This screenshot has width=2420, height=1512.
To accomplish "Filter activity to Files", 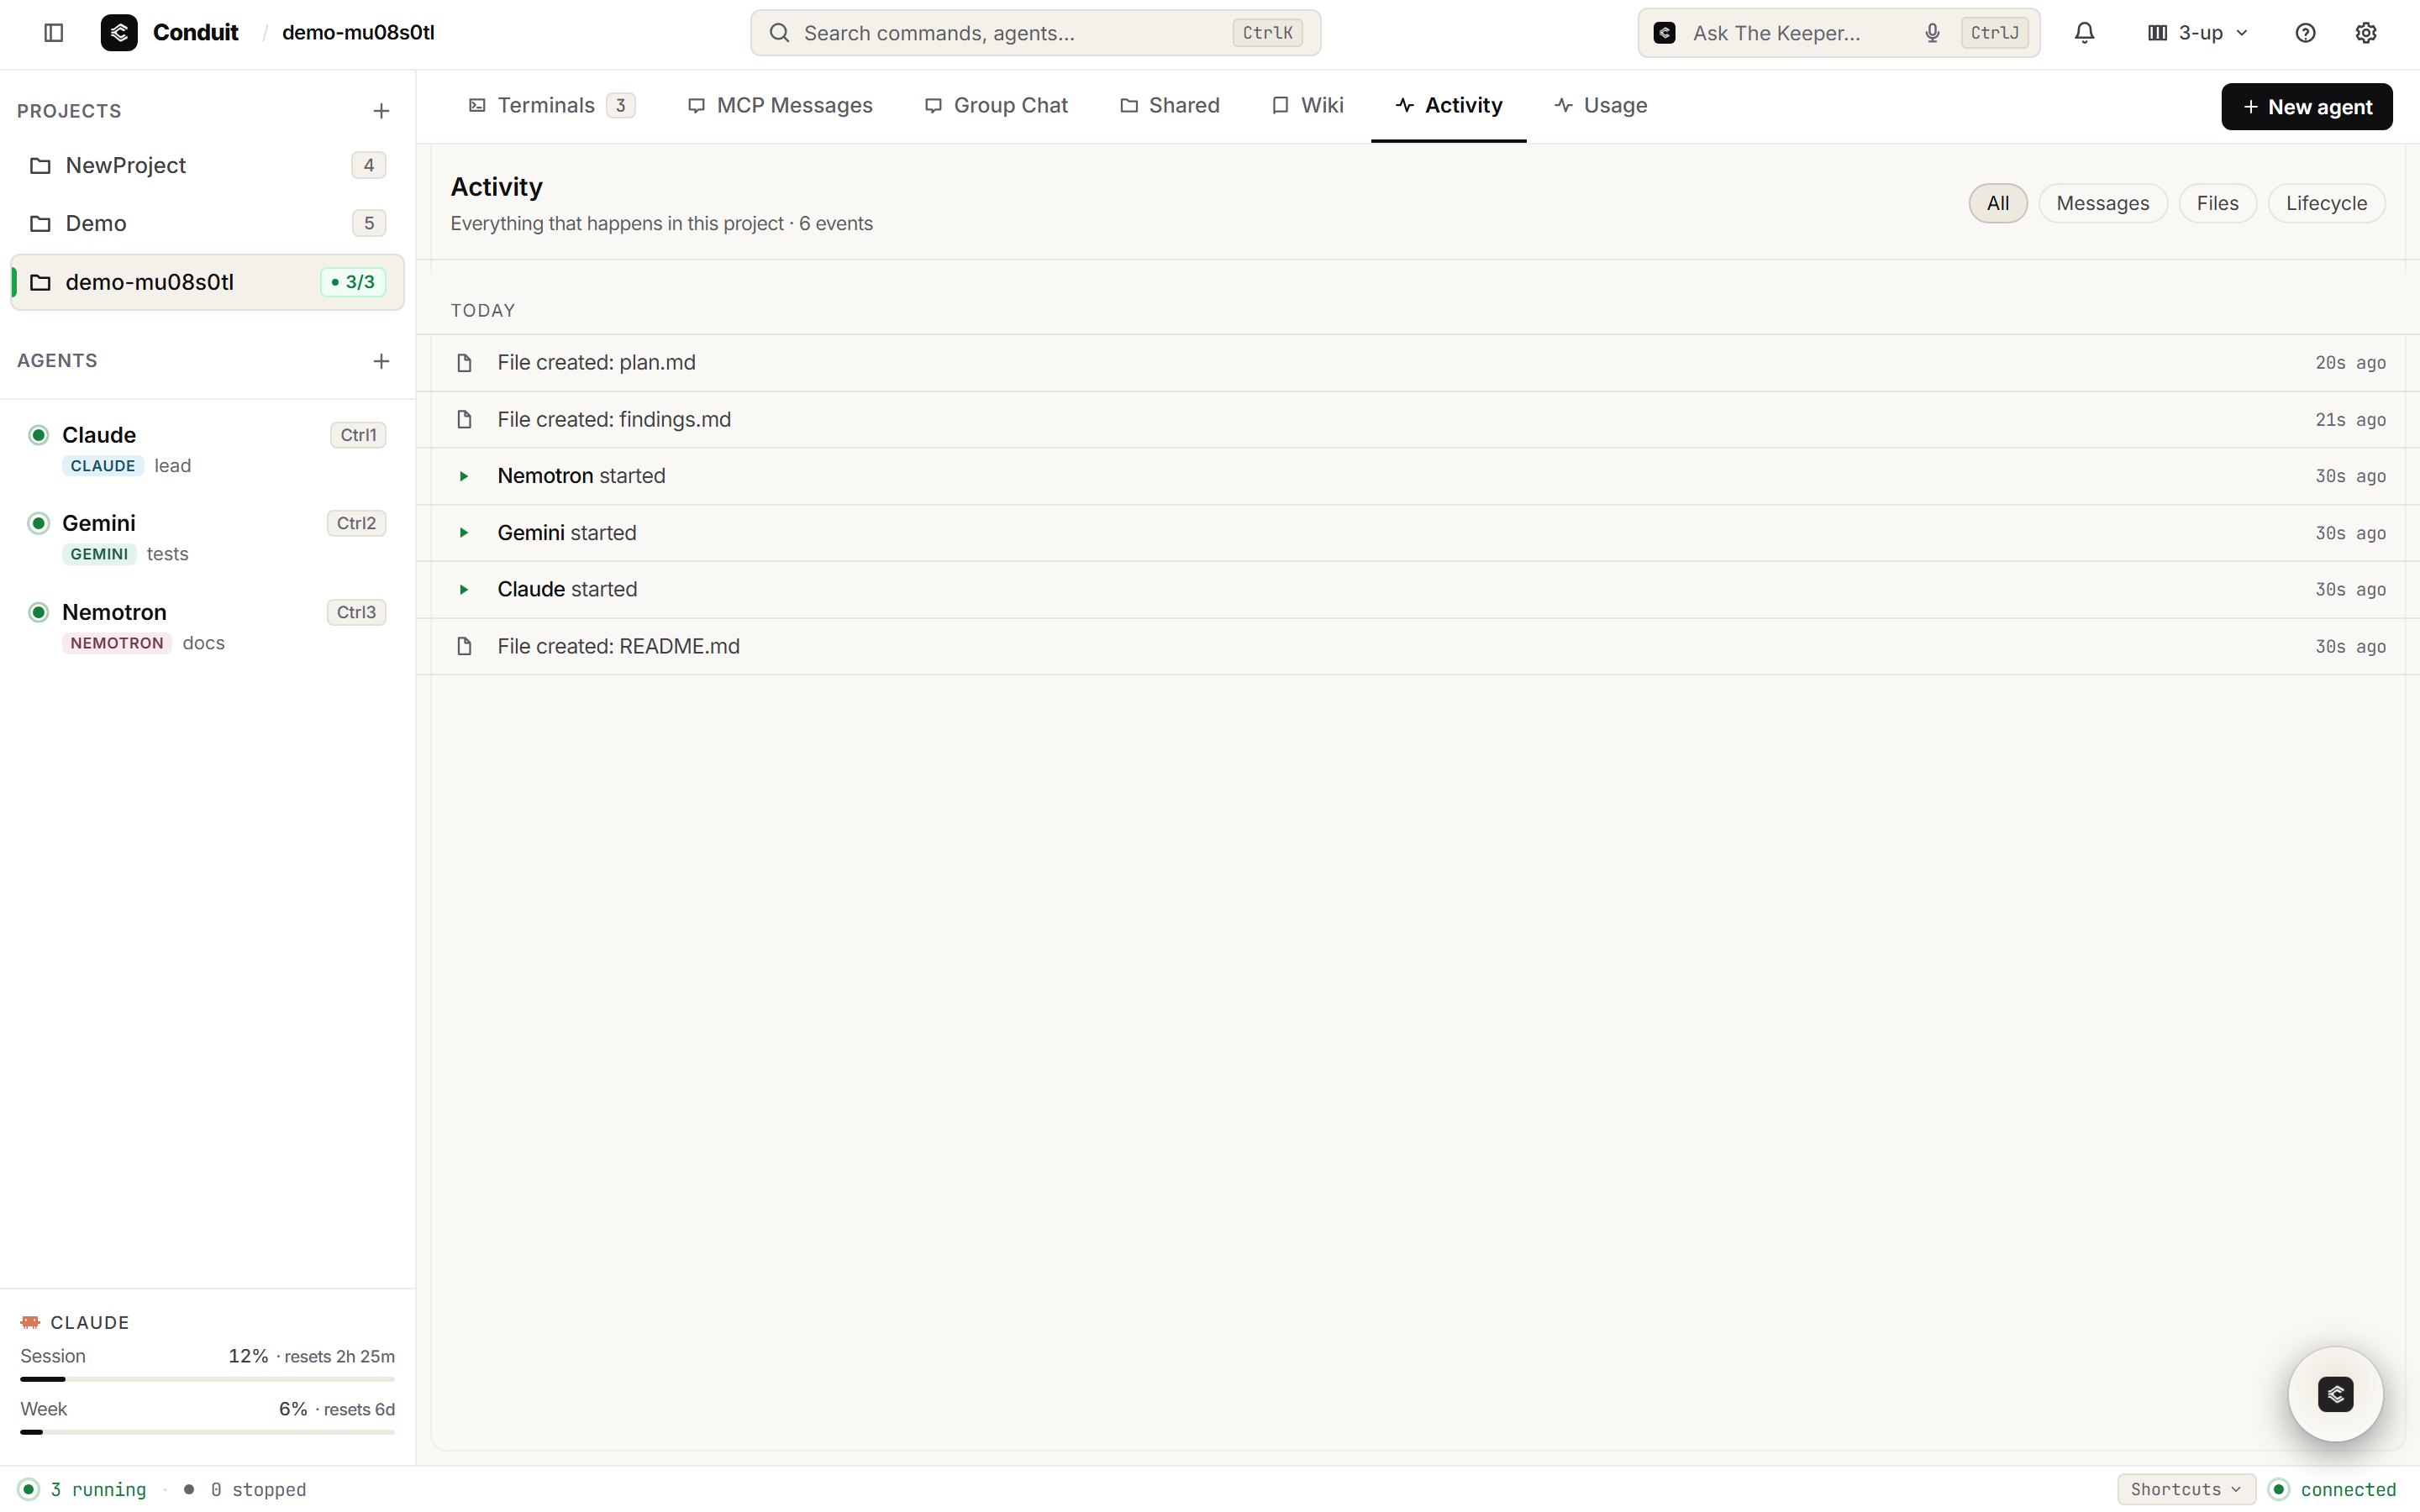I will point(2217,203).
